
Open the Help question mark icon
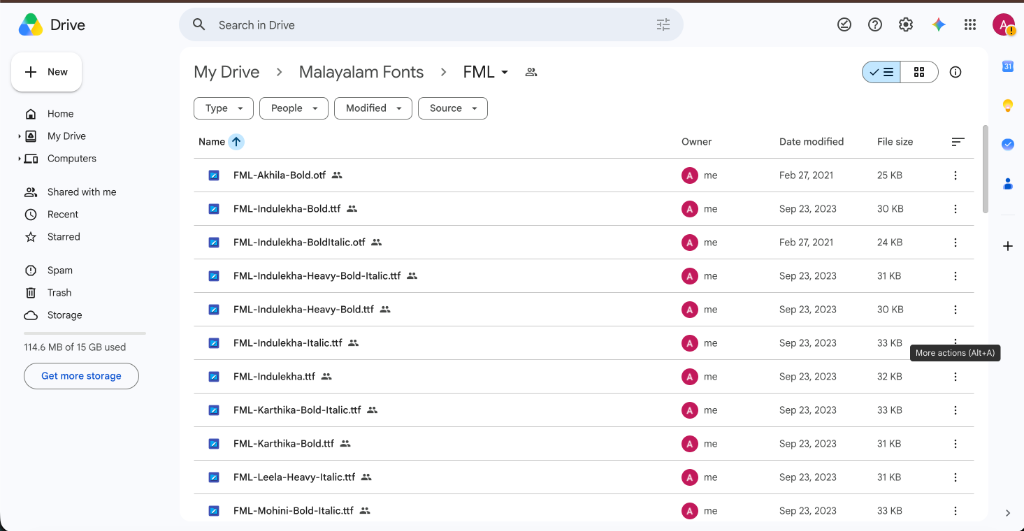(x=874, y=25)
